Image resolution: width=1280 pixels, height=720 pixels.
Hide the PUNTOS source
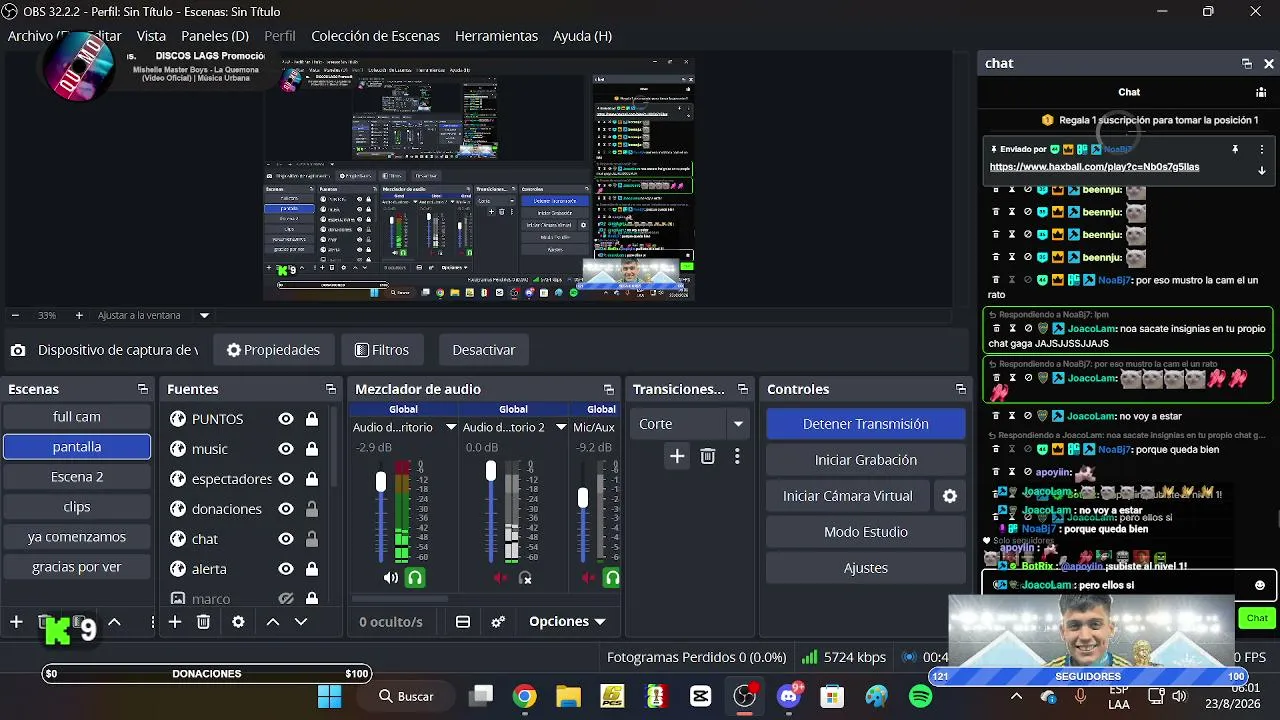[x=286, y=419]
